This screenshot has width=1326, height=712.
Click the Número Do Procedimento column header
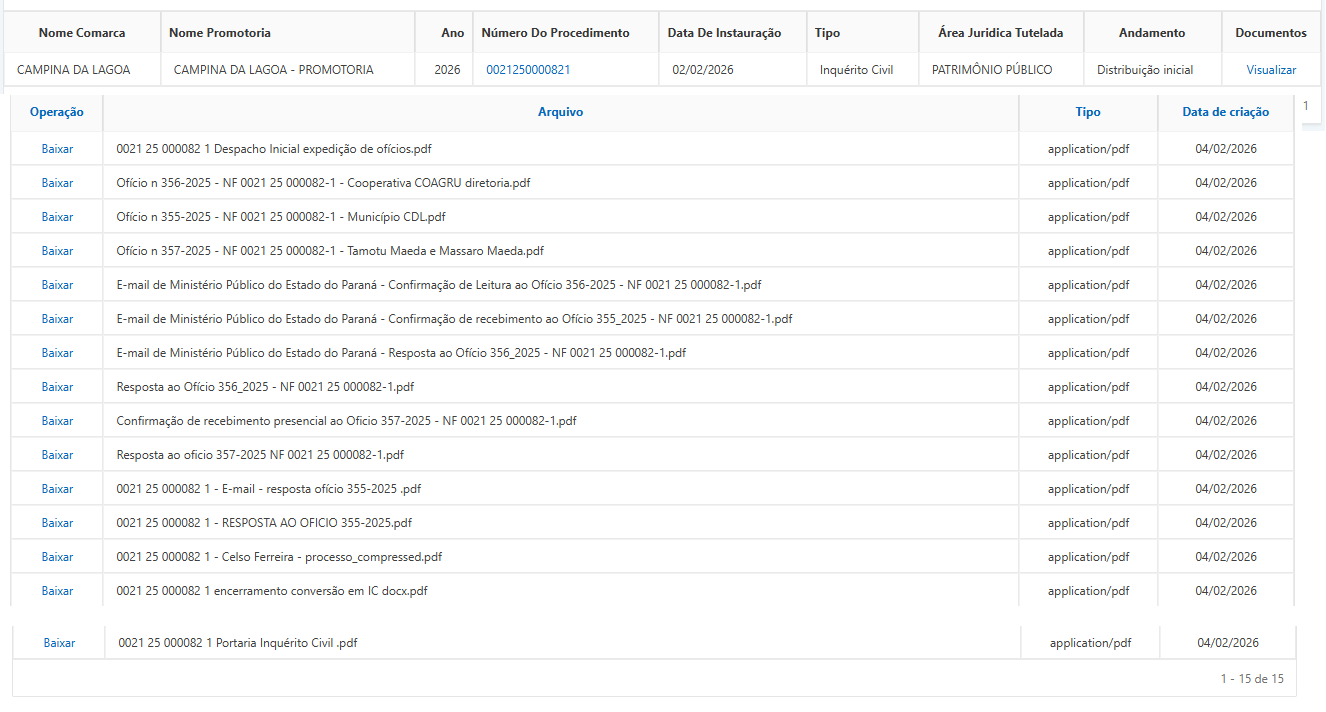555,33
